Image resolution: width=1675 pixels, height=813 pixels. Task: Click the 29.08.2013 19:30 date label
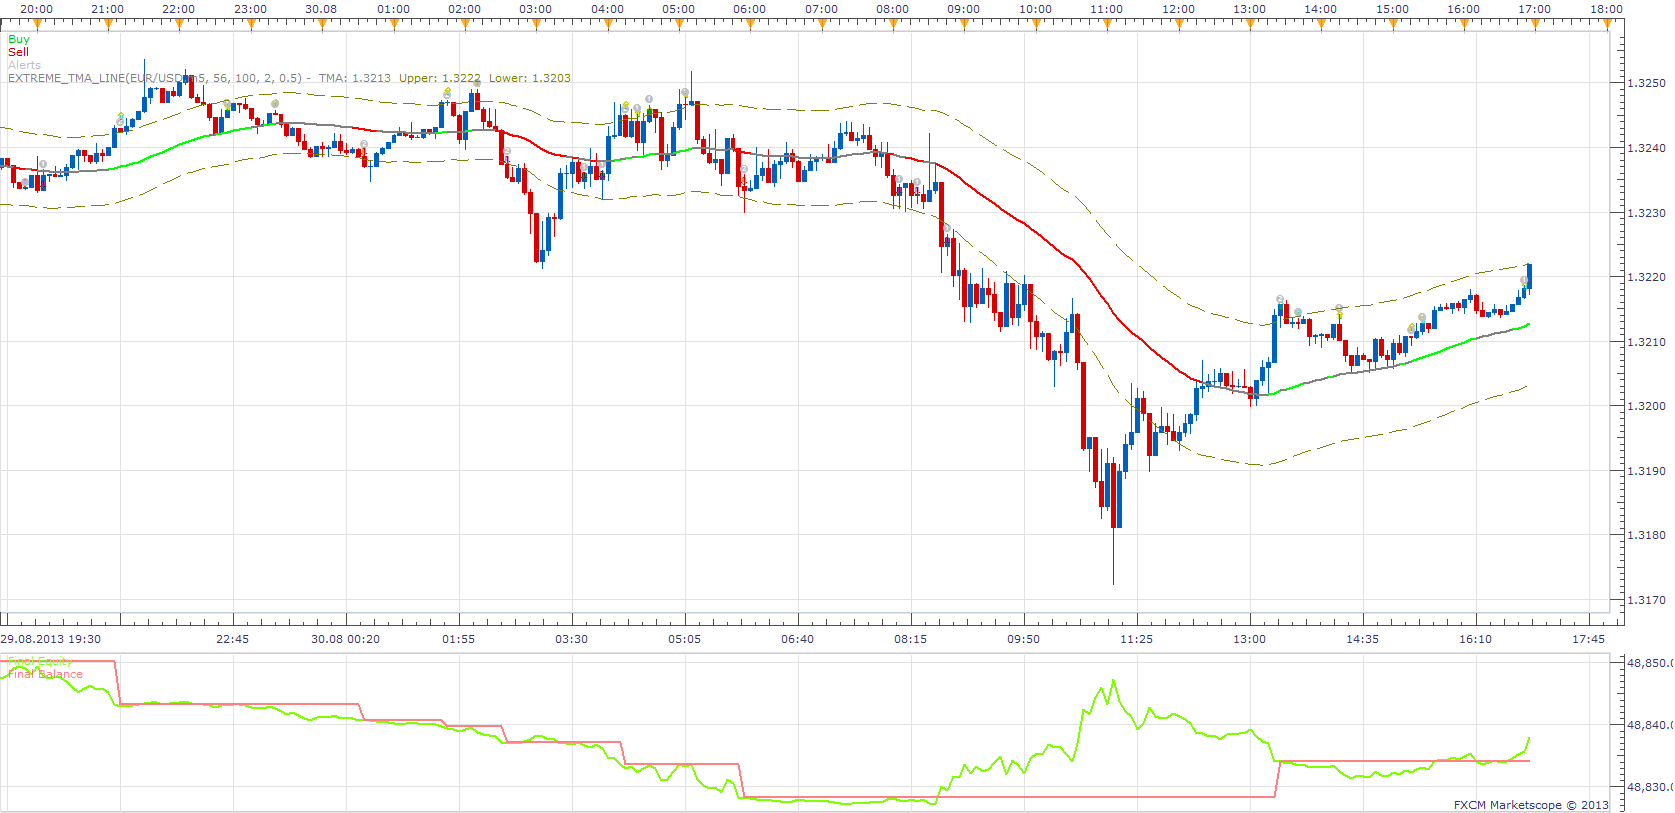coord(51,639)
